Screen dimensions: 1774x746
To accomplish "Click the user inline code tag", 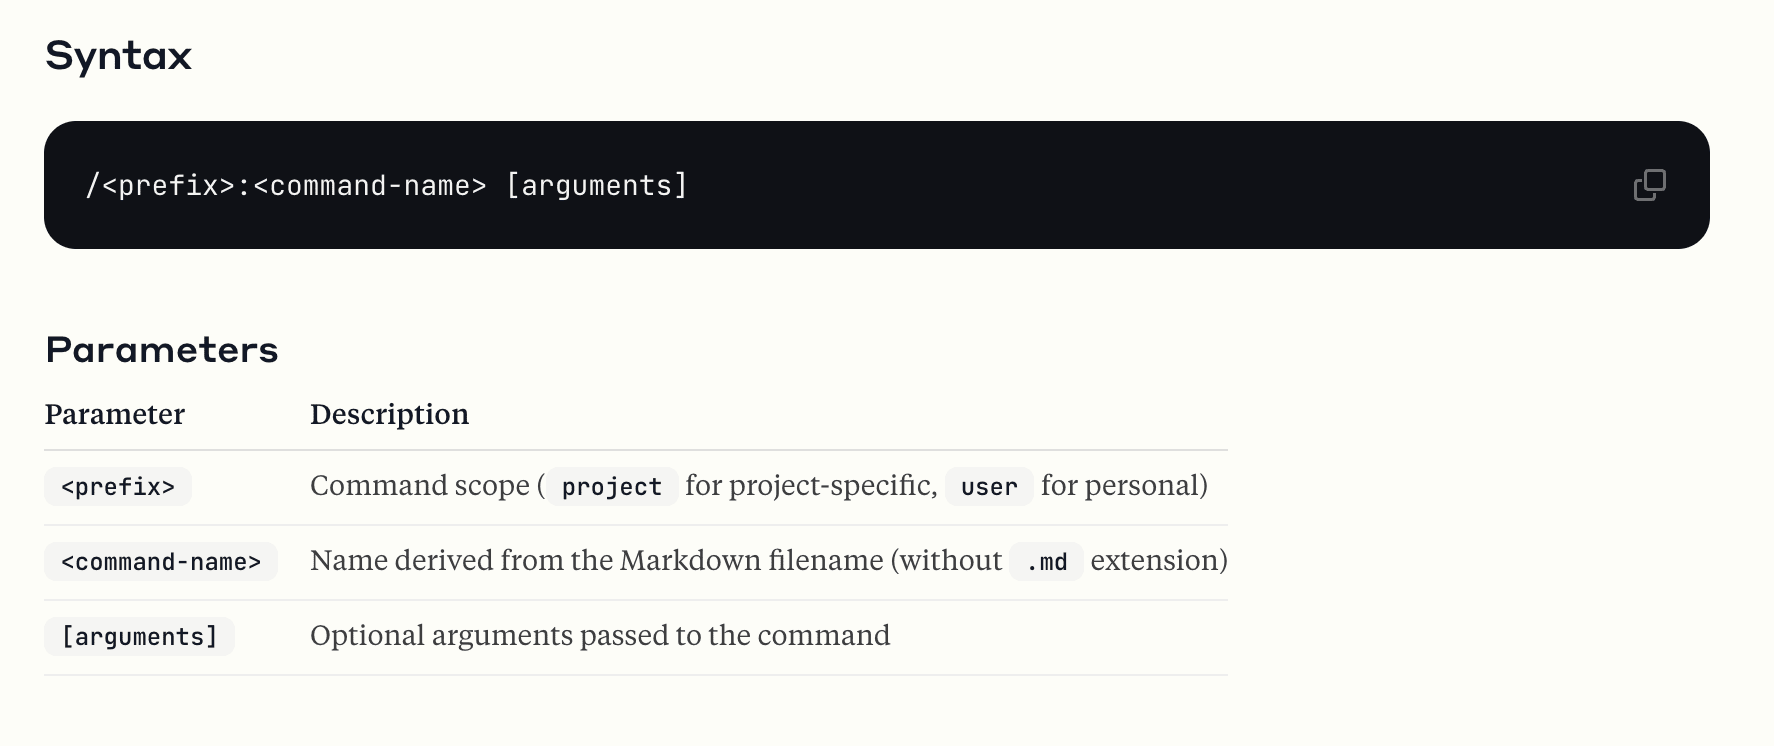I will (989, 487).
